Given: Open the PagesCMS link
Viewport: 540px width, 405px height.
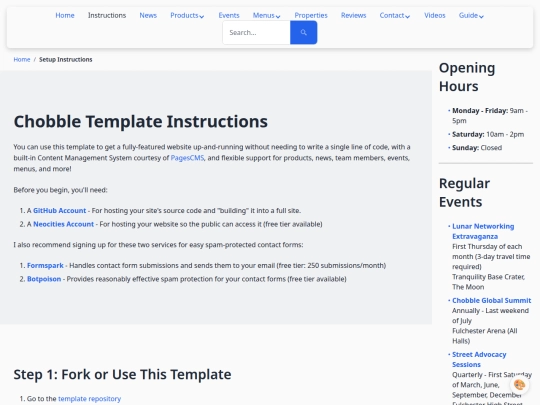Looking at the screenshot, I should pos(187,158).
